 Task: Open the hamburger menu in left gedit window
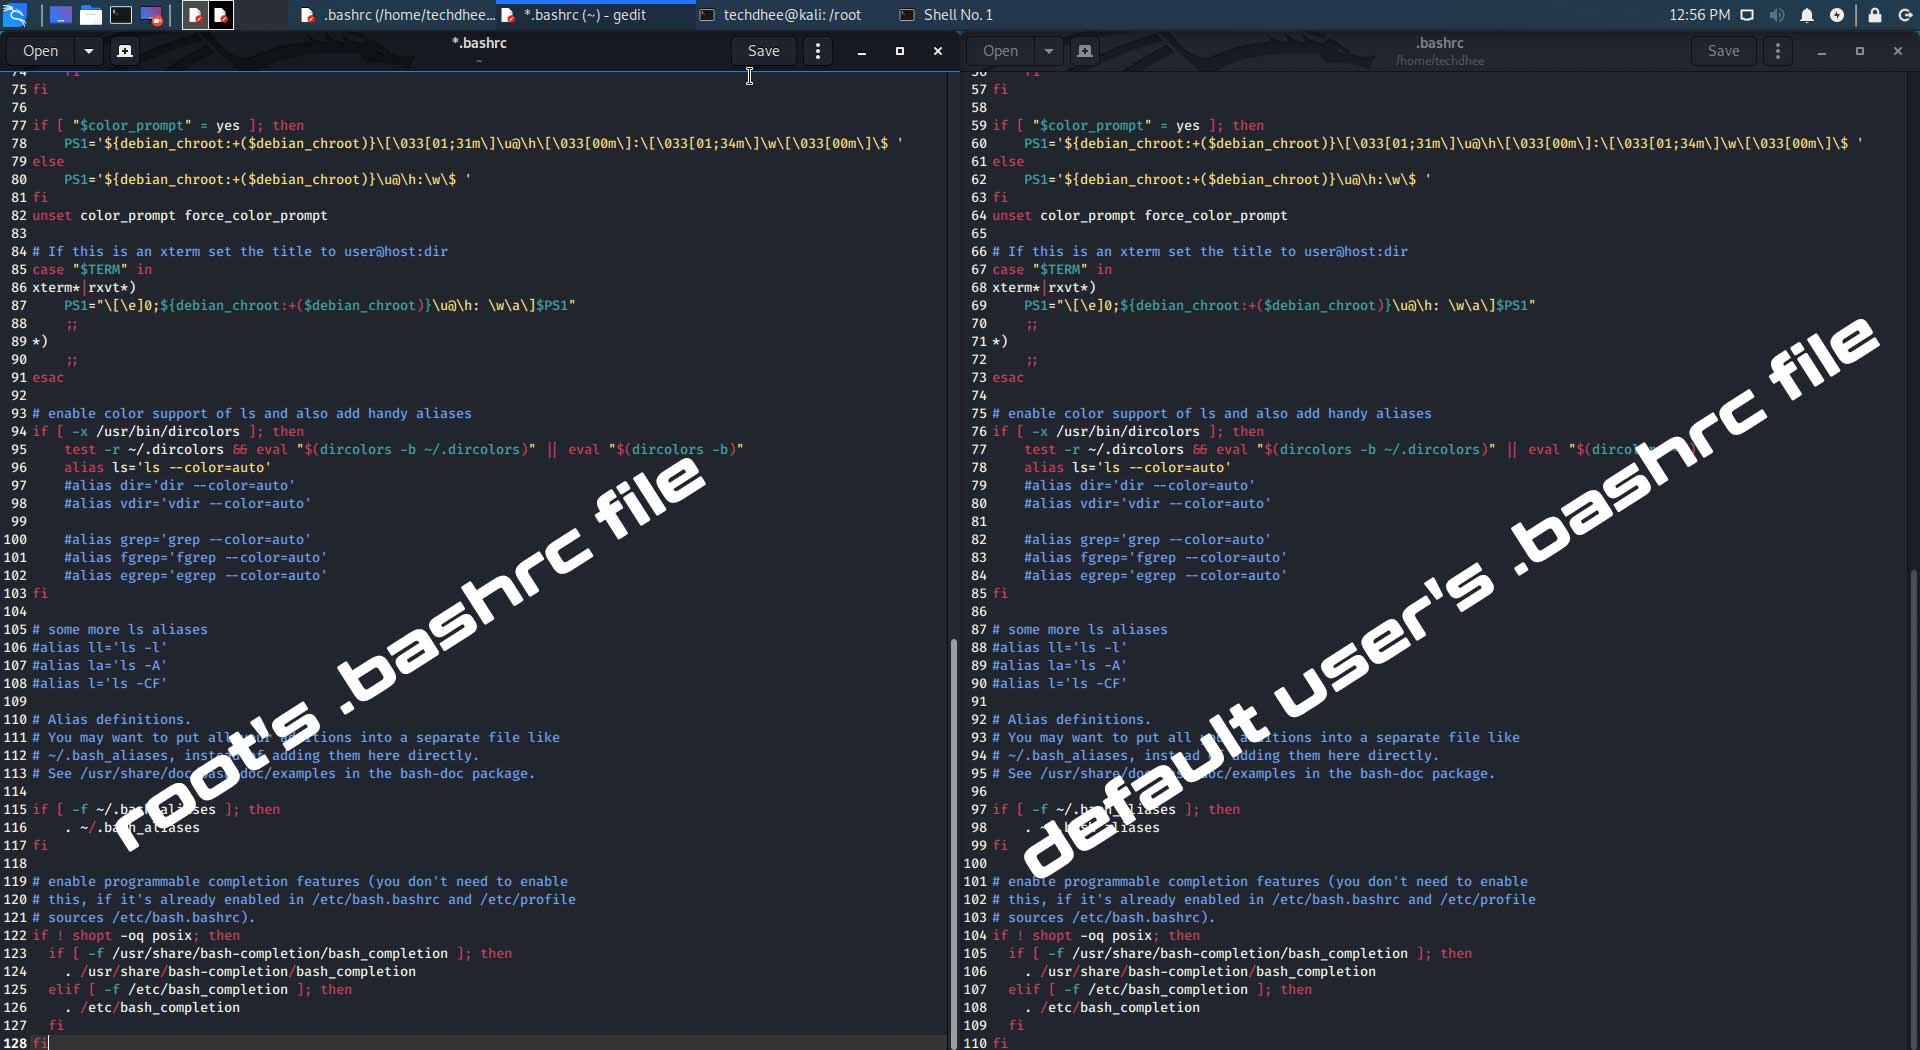tap(818, 51)
